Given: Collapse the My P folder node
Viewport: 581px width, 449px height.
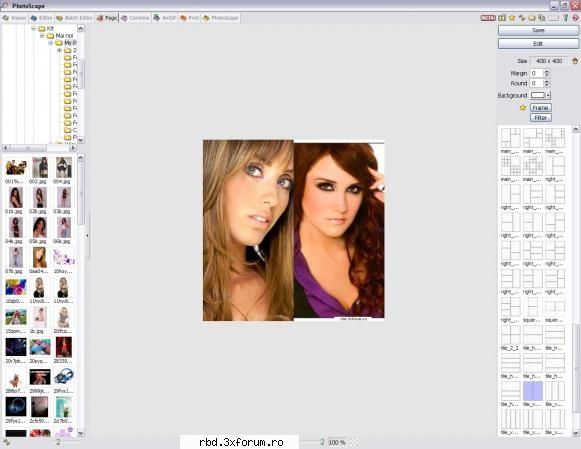Looking at the screenshot, I should (50, 43).
